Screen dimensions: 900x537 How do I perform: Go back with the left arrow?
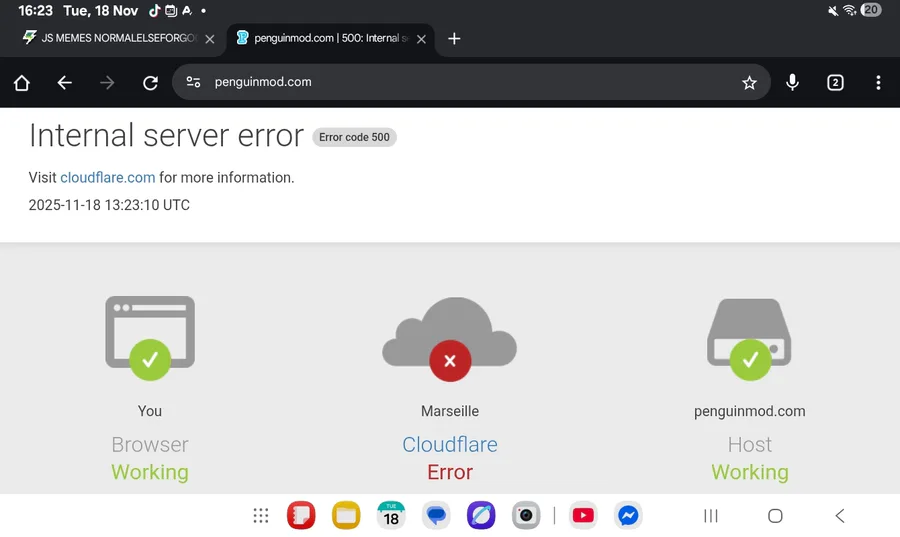tap(64, 83)
